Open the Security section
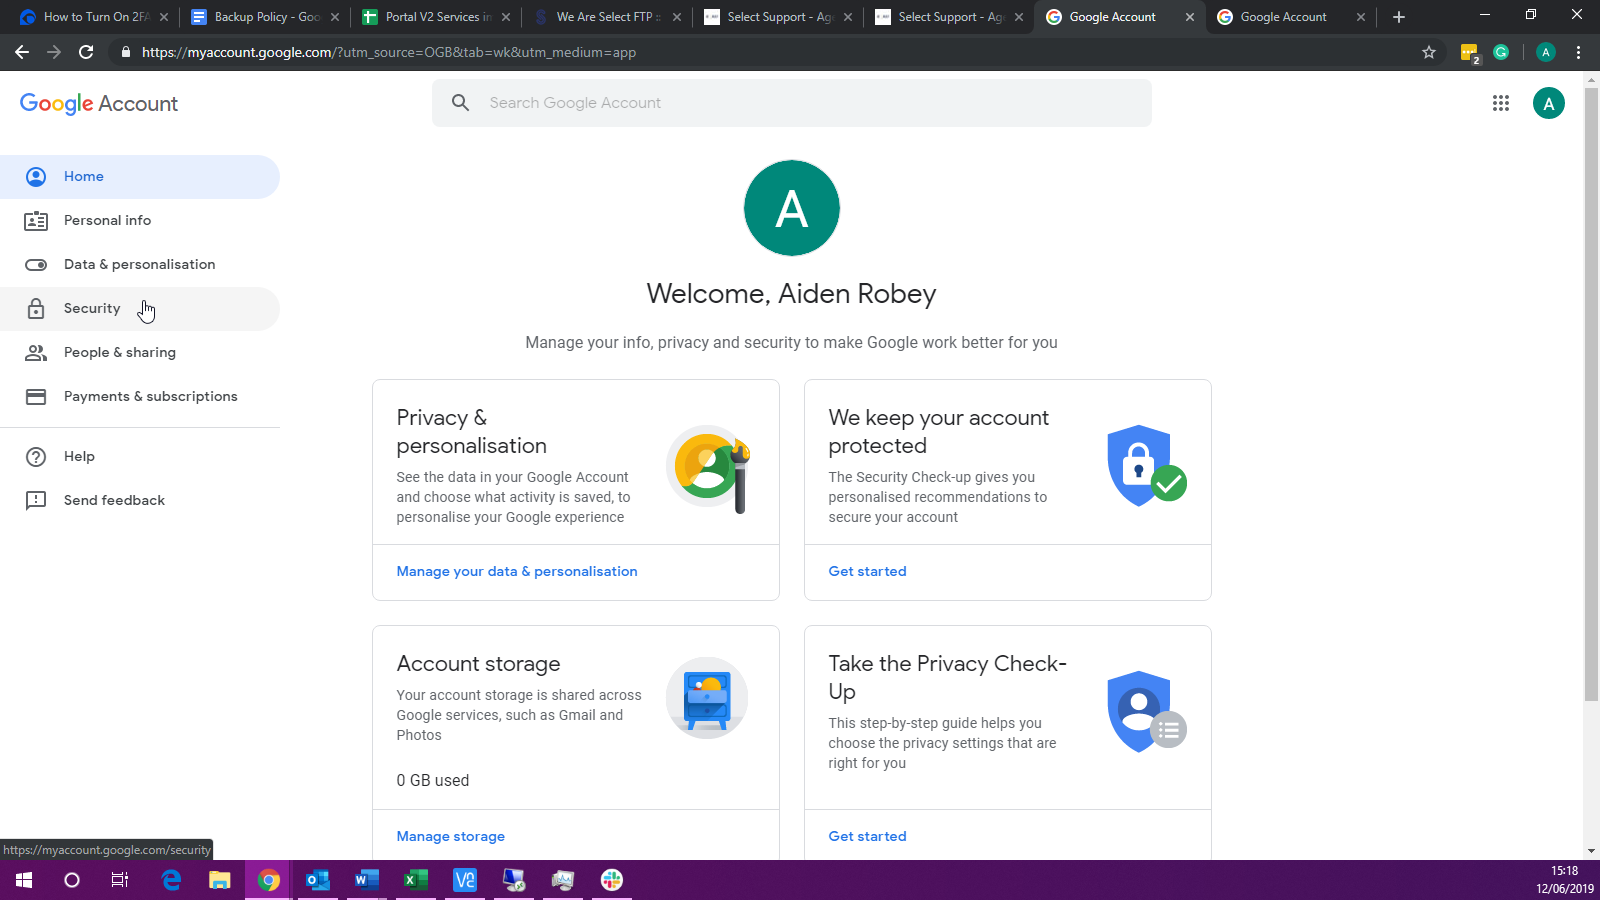1600x900 pixels. (140, 309)
